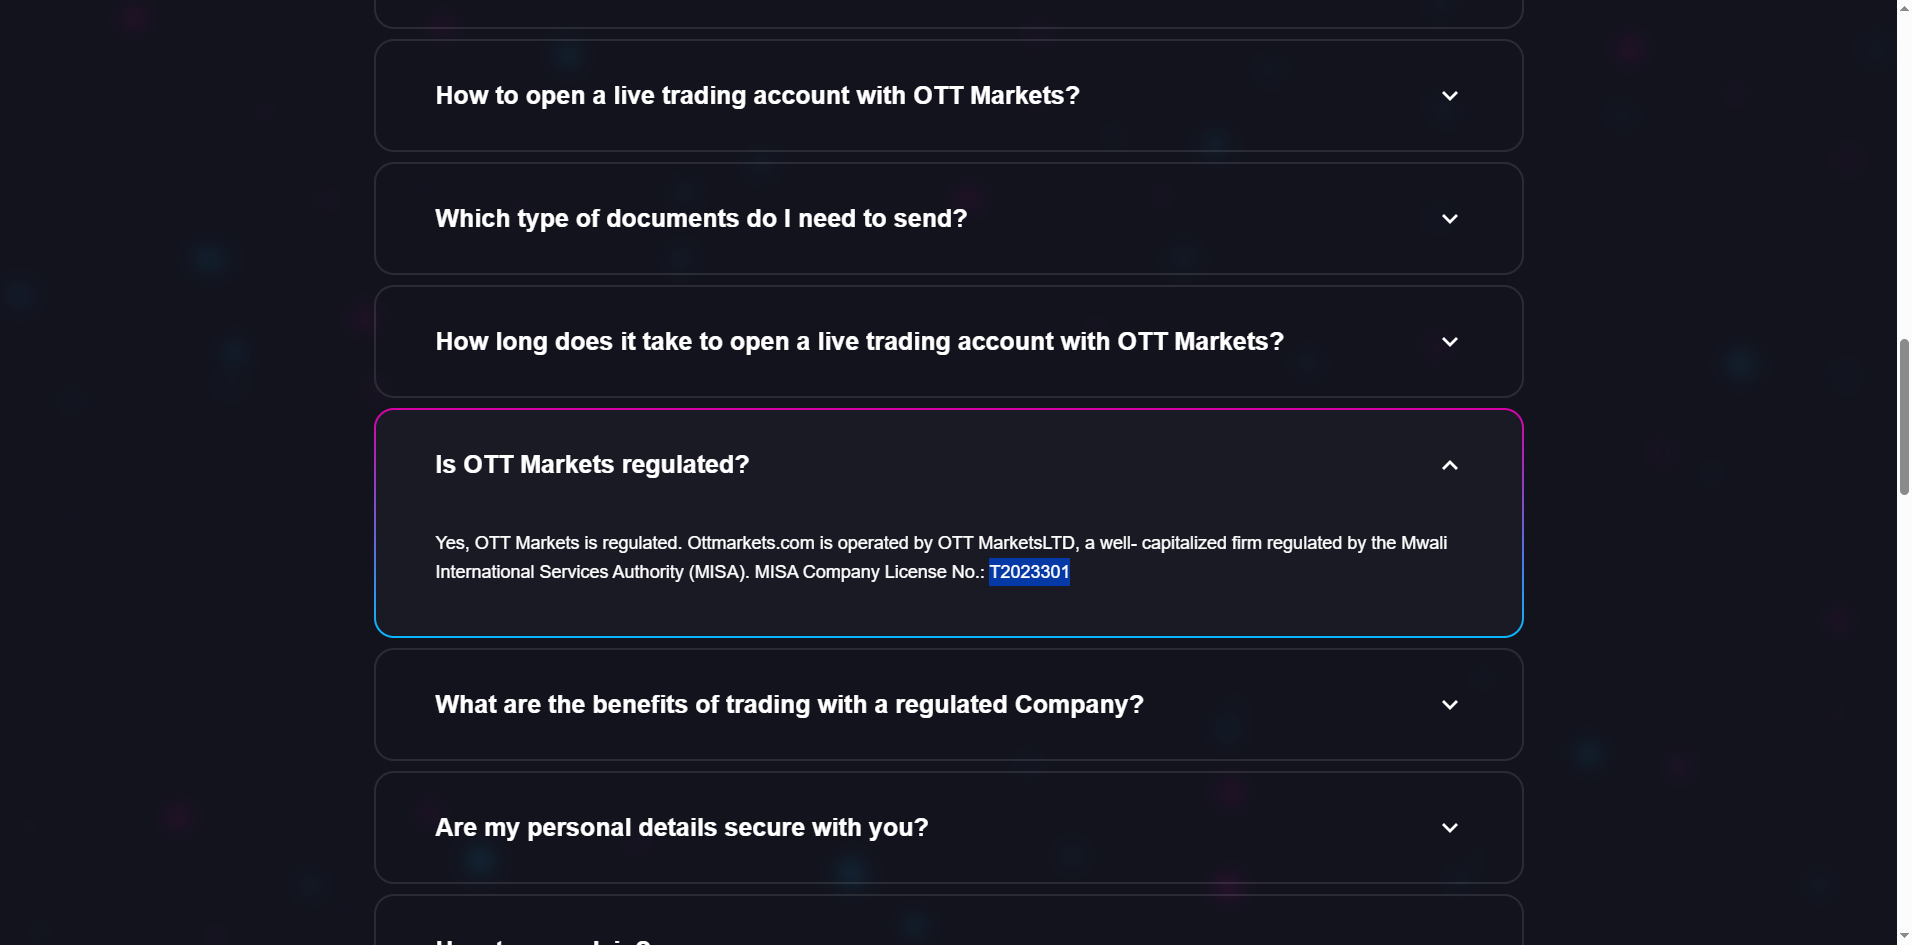The height and width of the screenshot is (945, 1912).
Task: Expand "Which type of documents do I need to send?"
Action: point(701,219)
